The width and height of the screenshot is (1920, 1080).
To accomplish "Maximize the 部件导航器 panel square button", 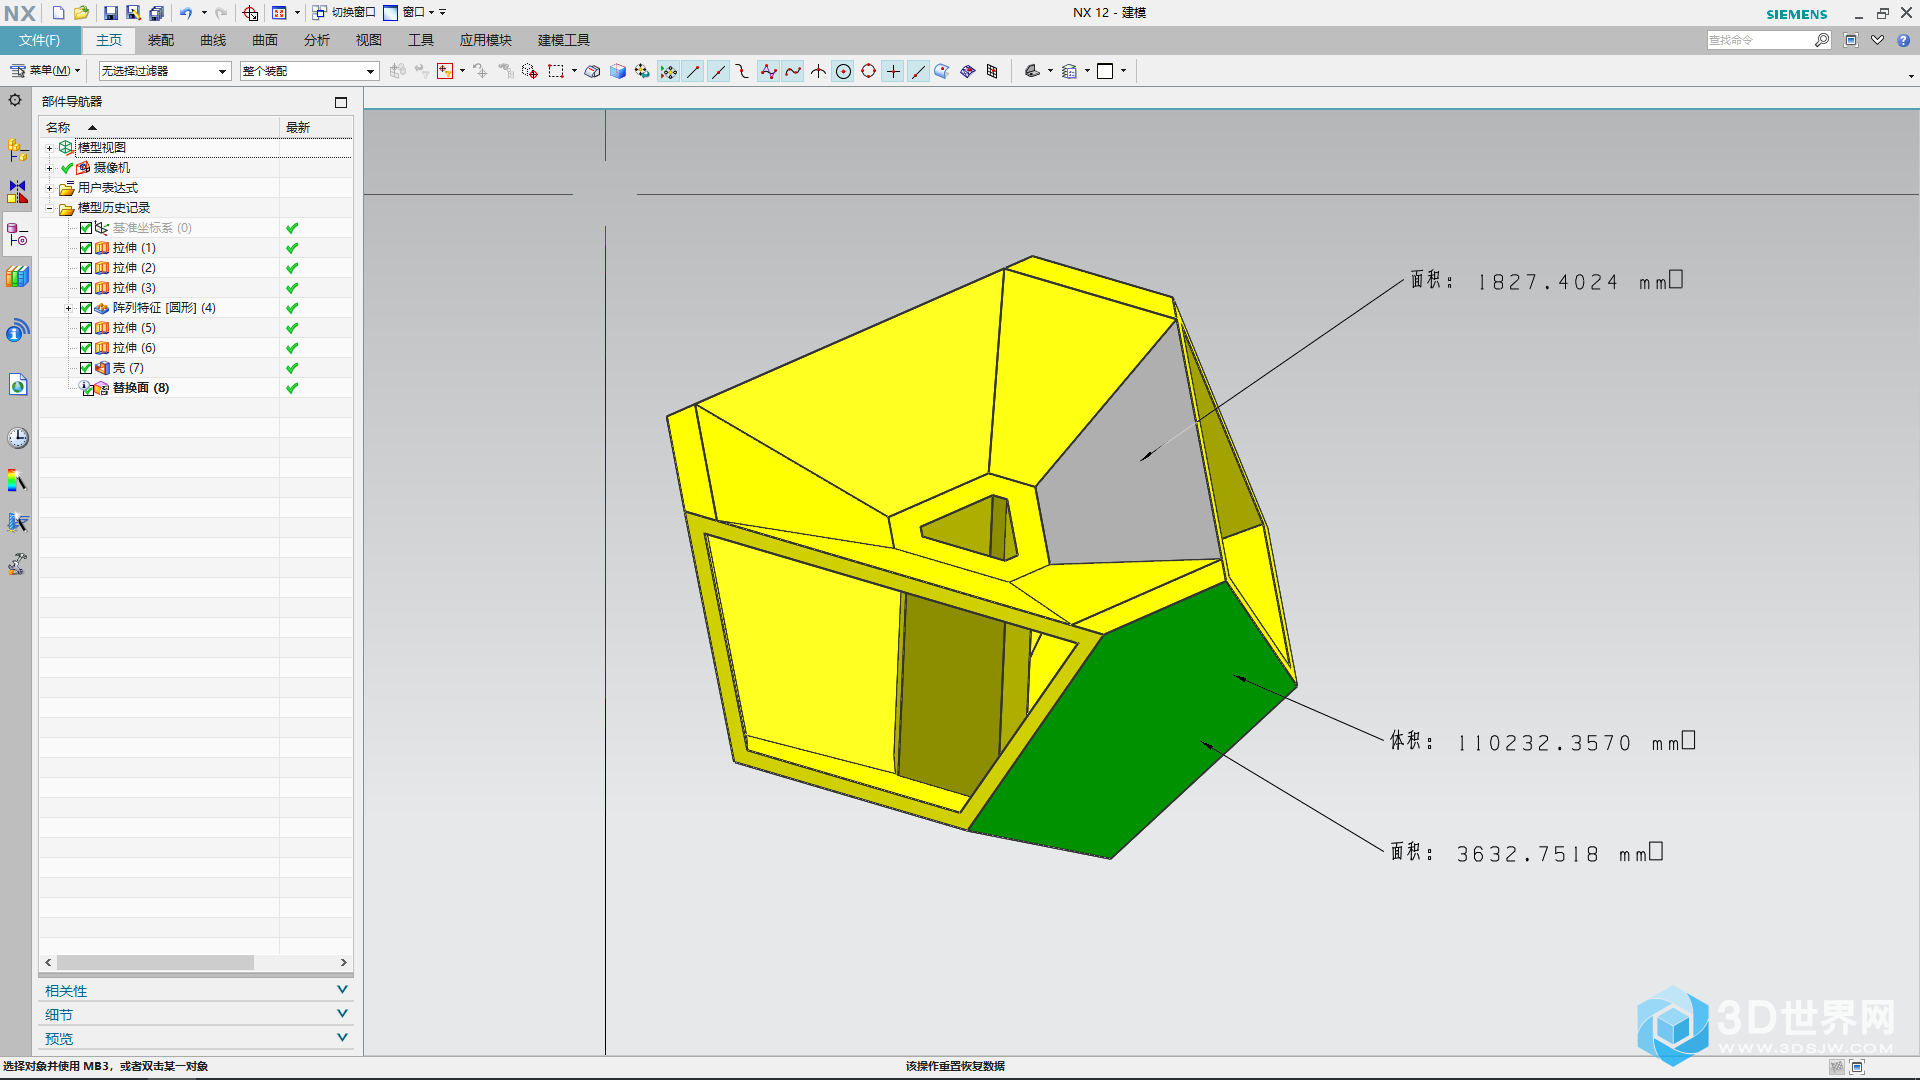I will (x=341, y=102).
